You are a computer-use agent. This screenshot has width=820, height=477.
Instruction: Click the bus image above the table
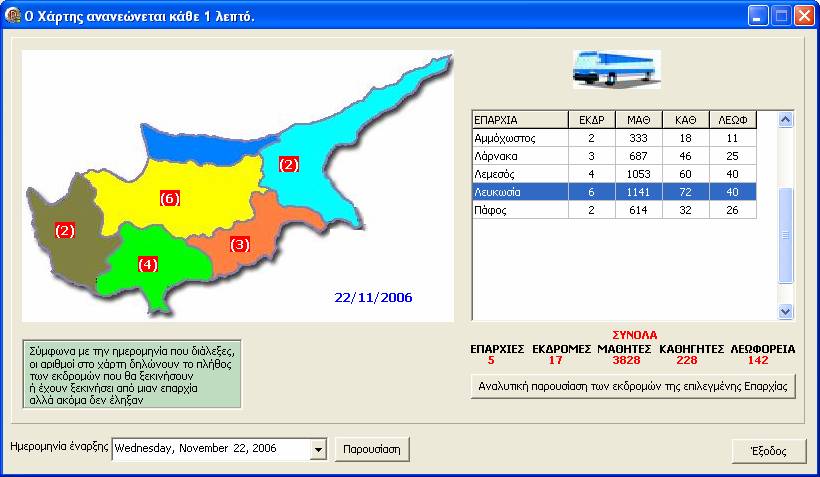(x=617, y=69)
